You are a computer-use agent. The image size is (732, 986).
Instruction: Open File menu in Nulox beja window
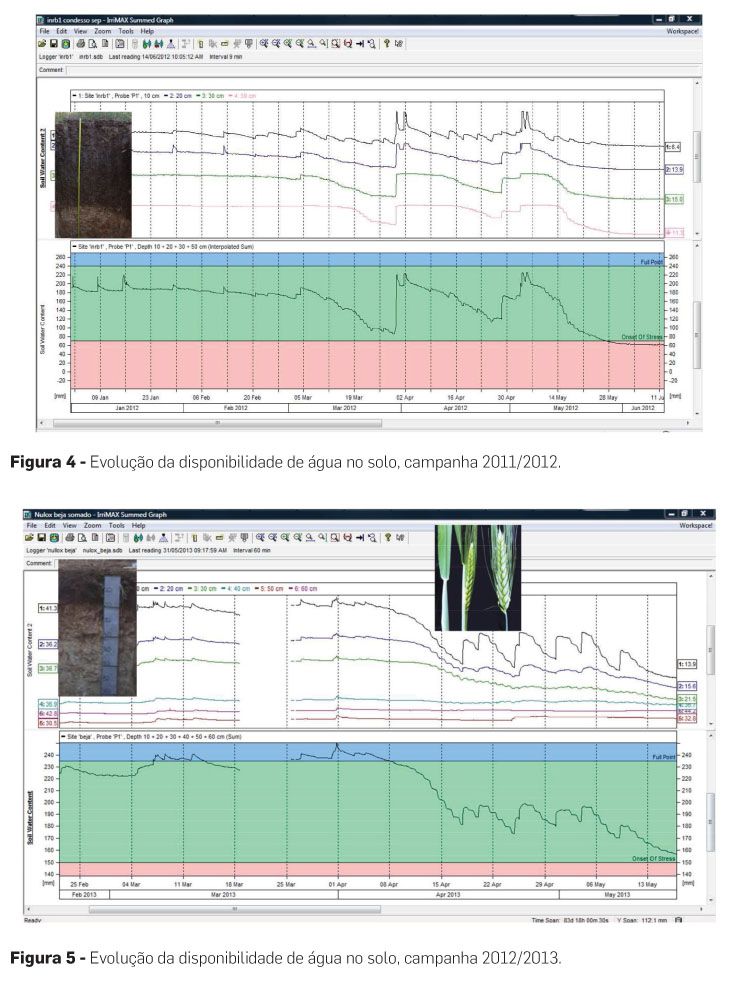pos(31,525)
